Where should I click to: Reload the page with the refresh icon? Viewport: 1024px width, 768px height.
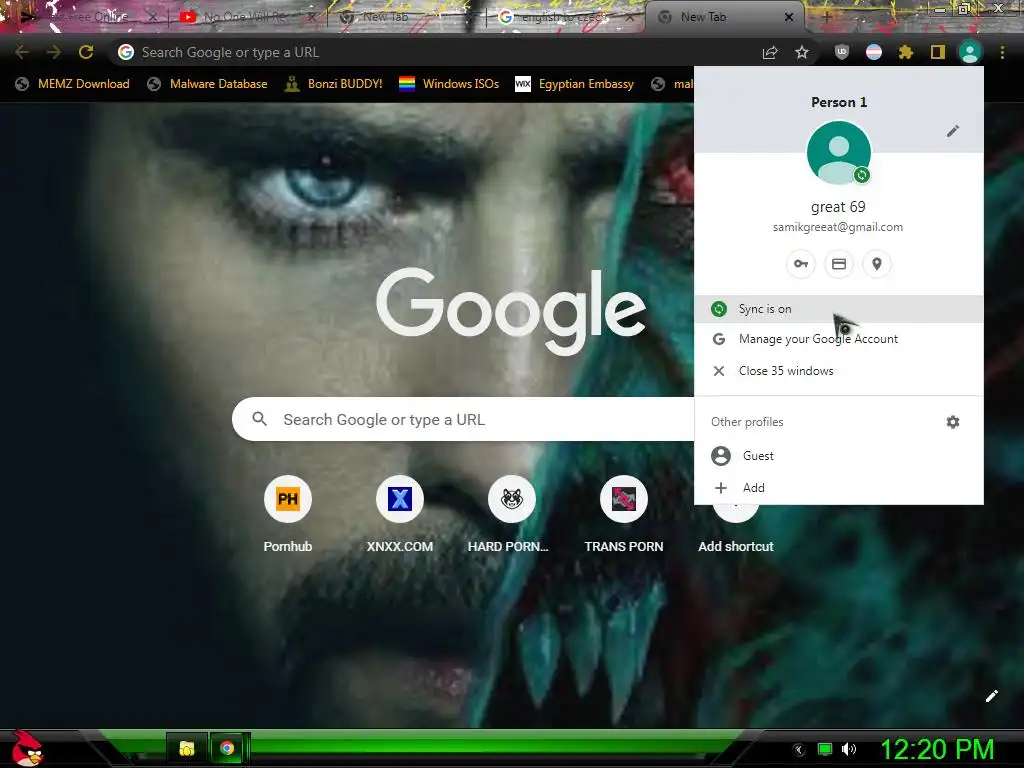coord(86,52)
